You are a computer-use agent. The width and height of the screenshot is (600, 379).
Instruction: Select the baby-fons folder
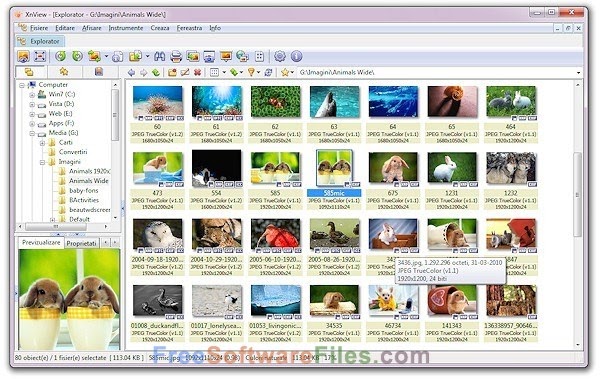(x=83, y=191)
